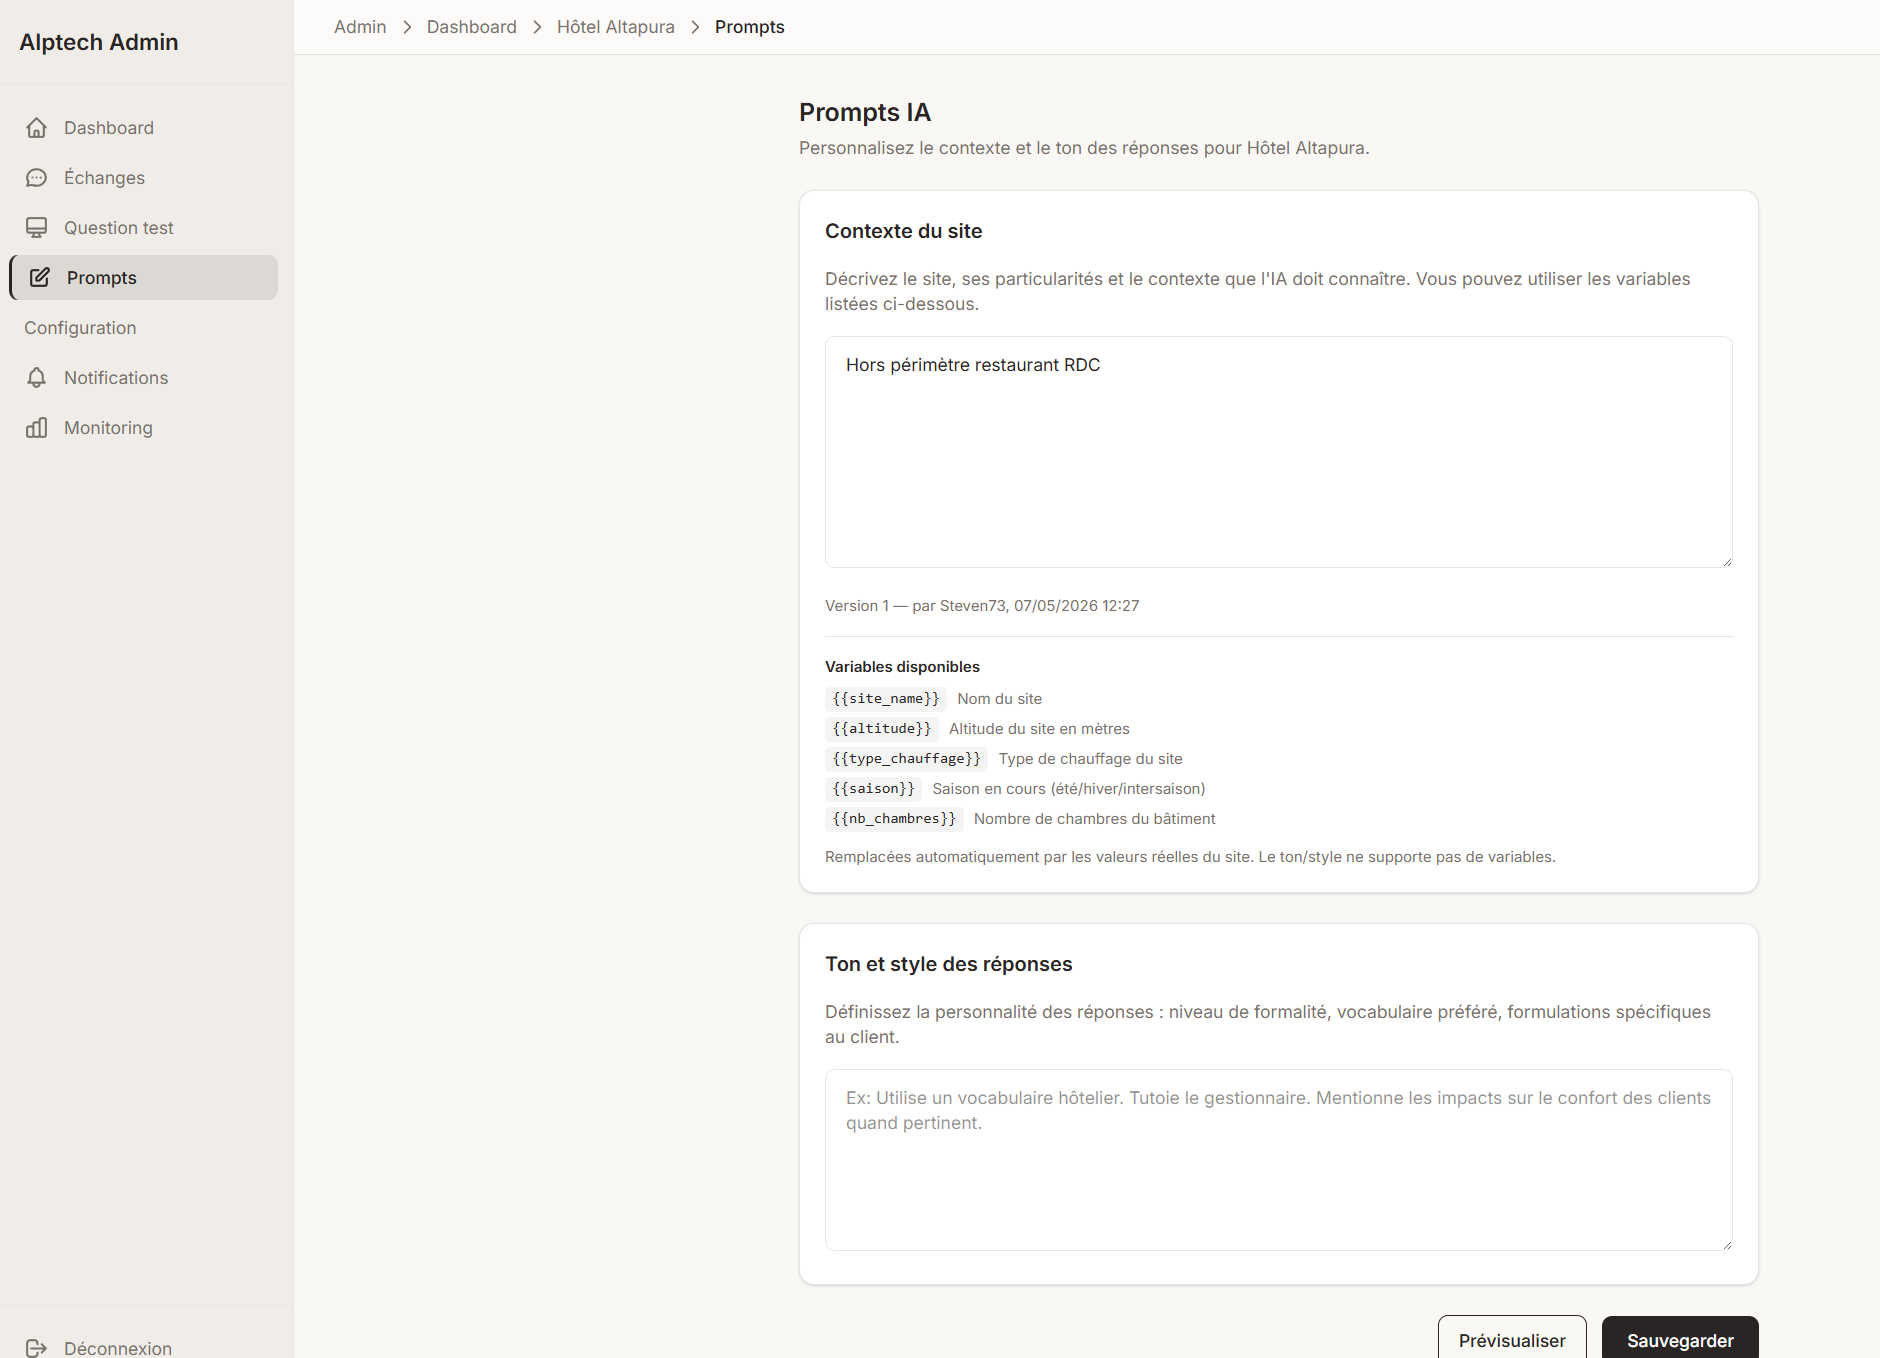Click the Altitude du site en mètres text

(1039, 729)
